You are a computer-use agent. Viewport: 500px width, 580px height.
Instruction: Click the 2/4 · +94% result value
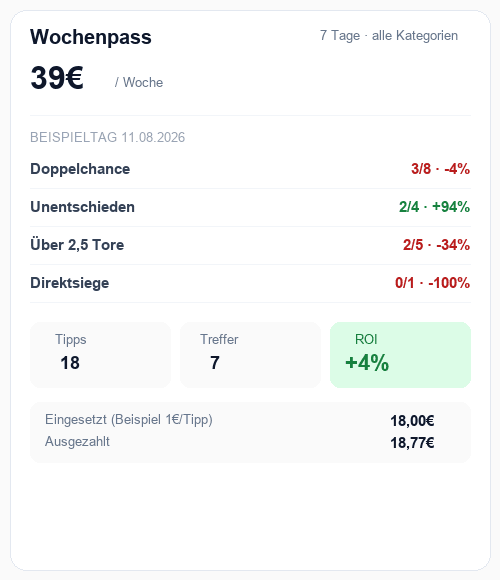click(434, 207)
